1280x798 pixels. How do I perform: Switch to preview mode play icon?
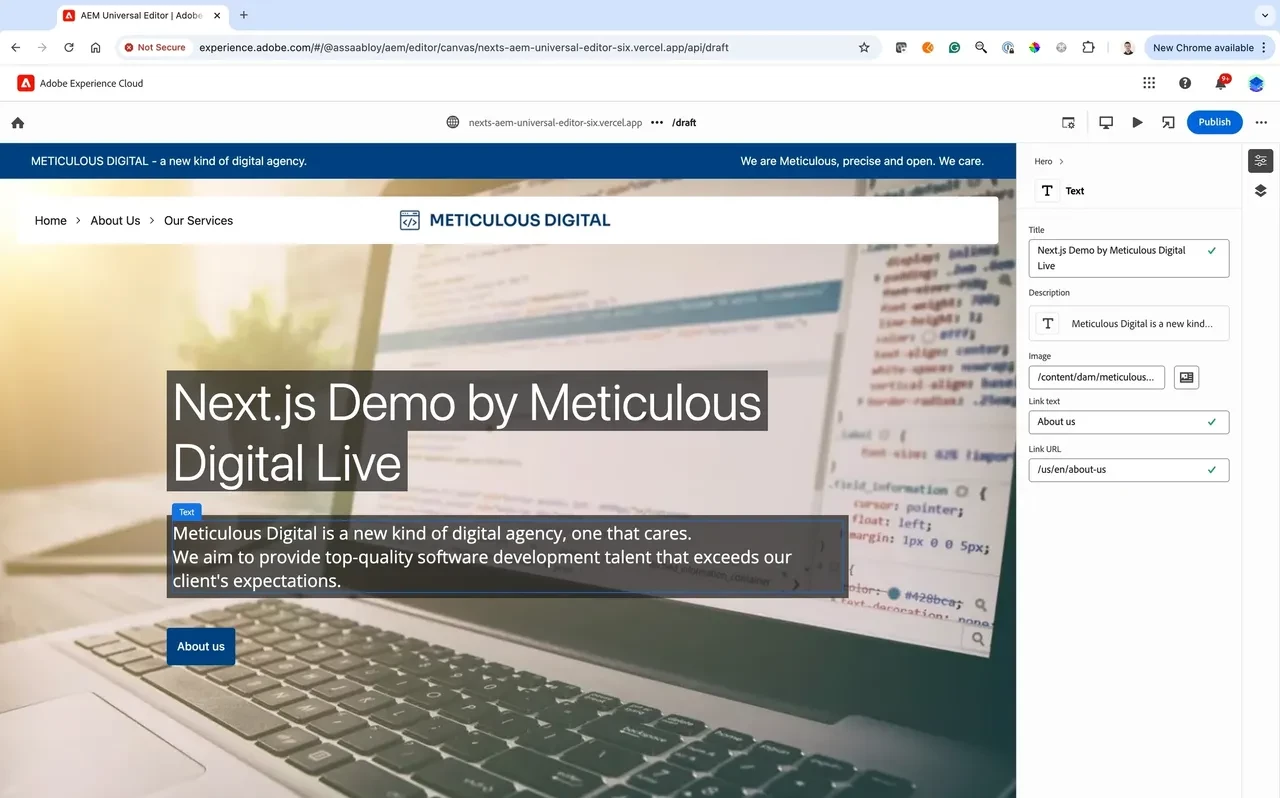(1137, 122)
